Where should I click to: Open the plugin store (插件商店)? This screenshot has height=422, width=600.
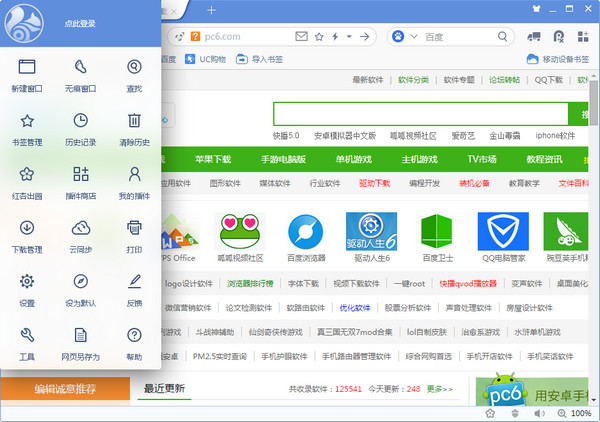pos(80,183)
